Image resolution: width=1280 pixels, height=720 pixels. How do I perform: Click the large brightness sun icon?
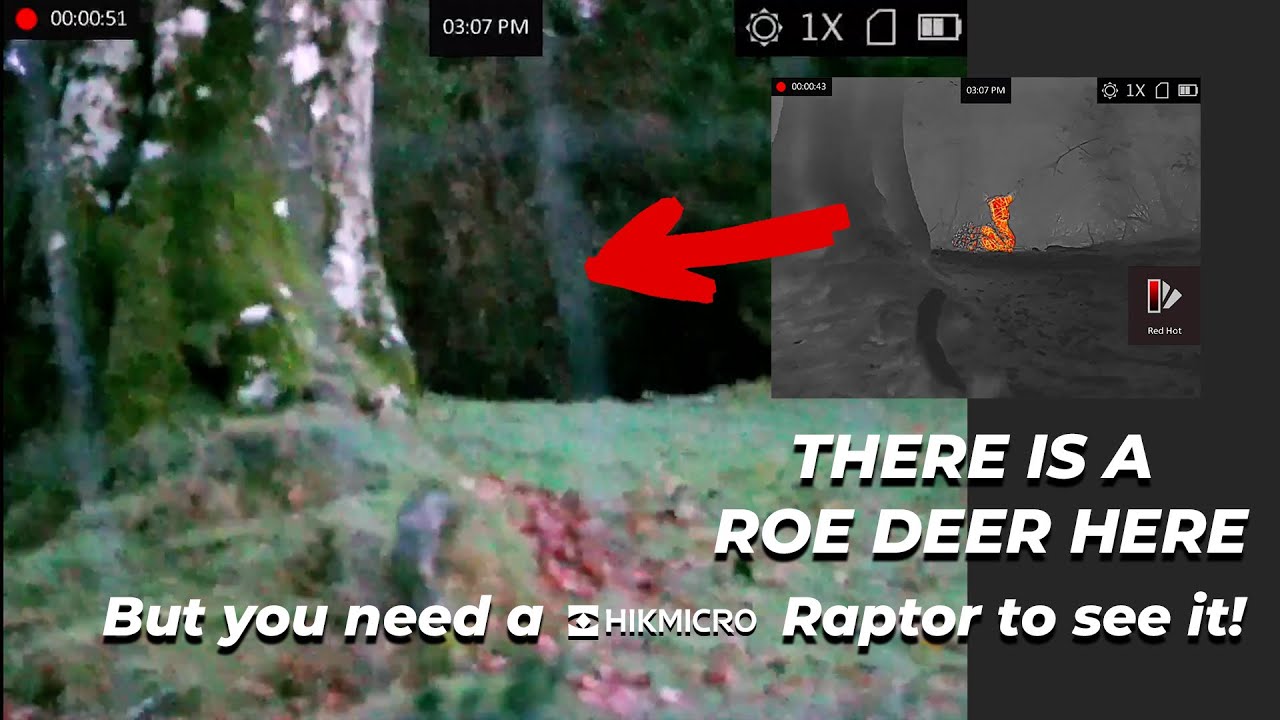[x=764, y=28]
